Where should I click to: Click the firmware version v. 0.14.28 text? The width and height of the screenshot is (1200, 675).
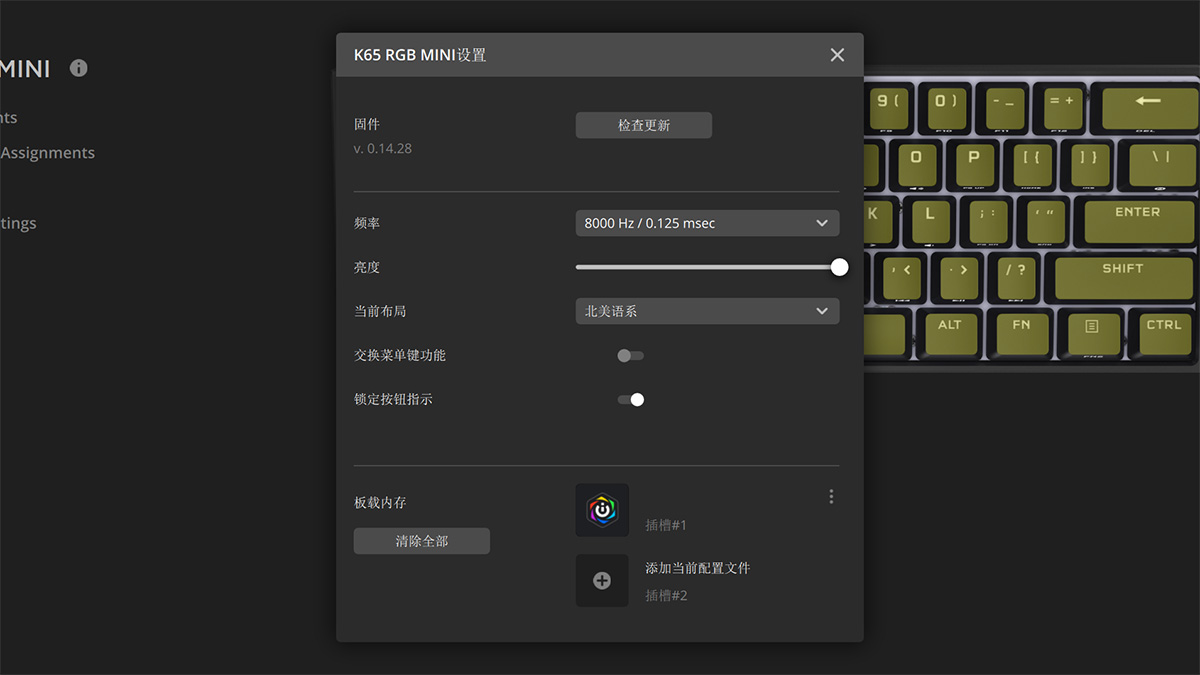[x=383, y=149]
